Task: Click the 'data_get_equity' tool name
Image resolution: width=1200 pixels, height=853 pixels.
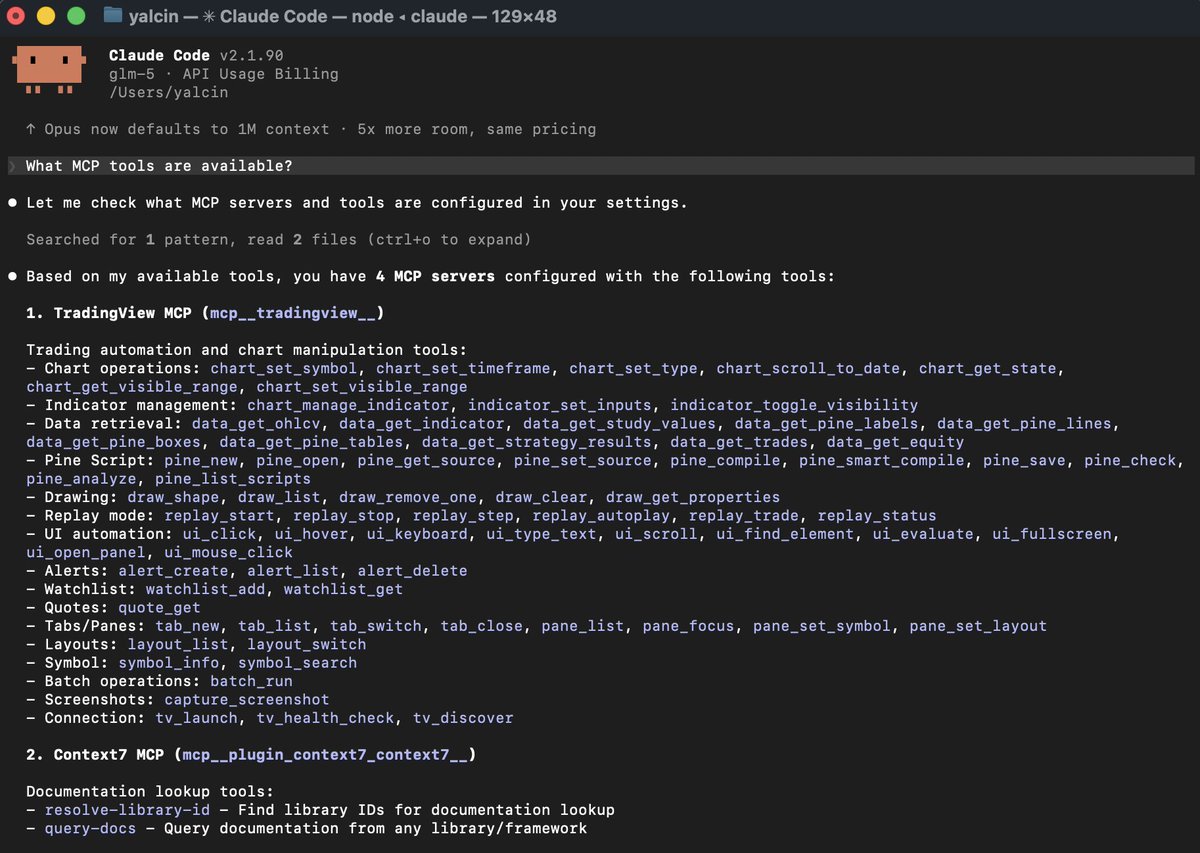Action: (896, 442)
